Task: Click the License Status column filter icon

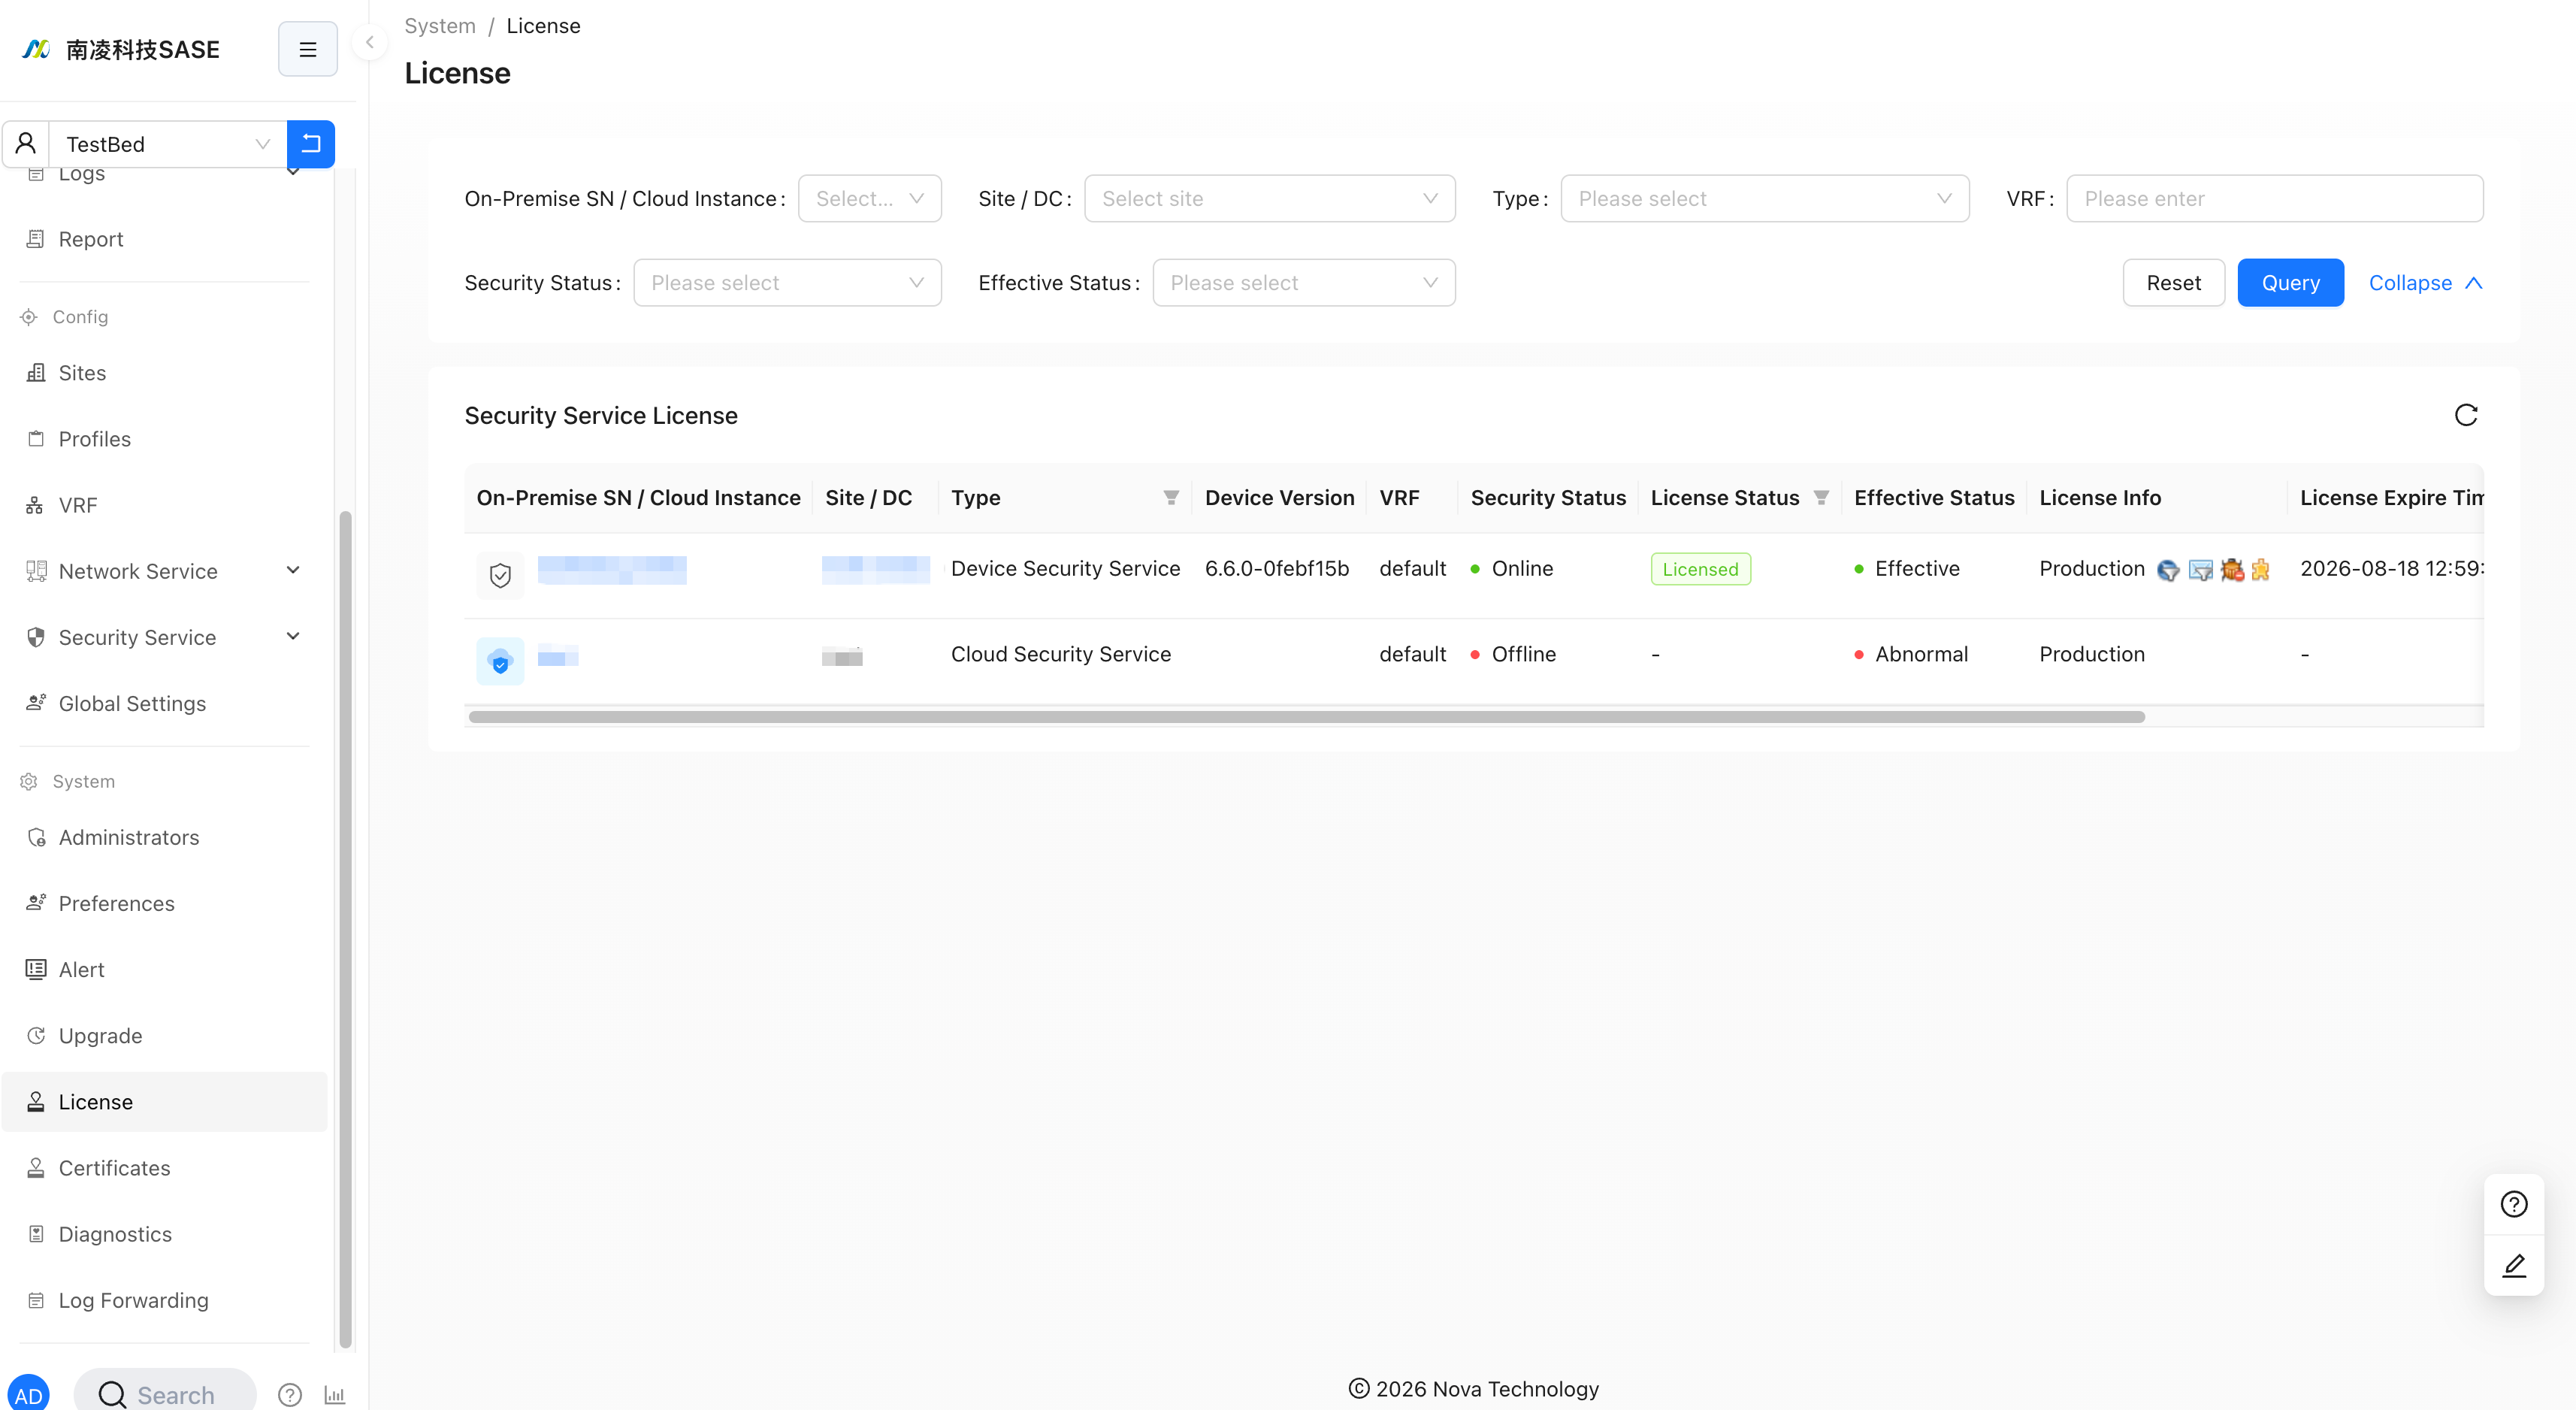Action: coord(1821,498)
